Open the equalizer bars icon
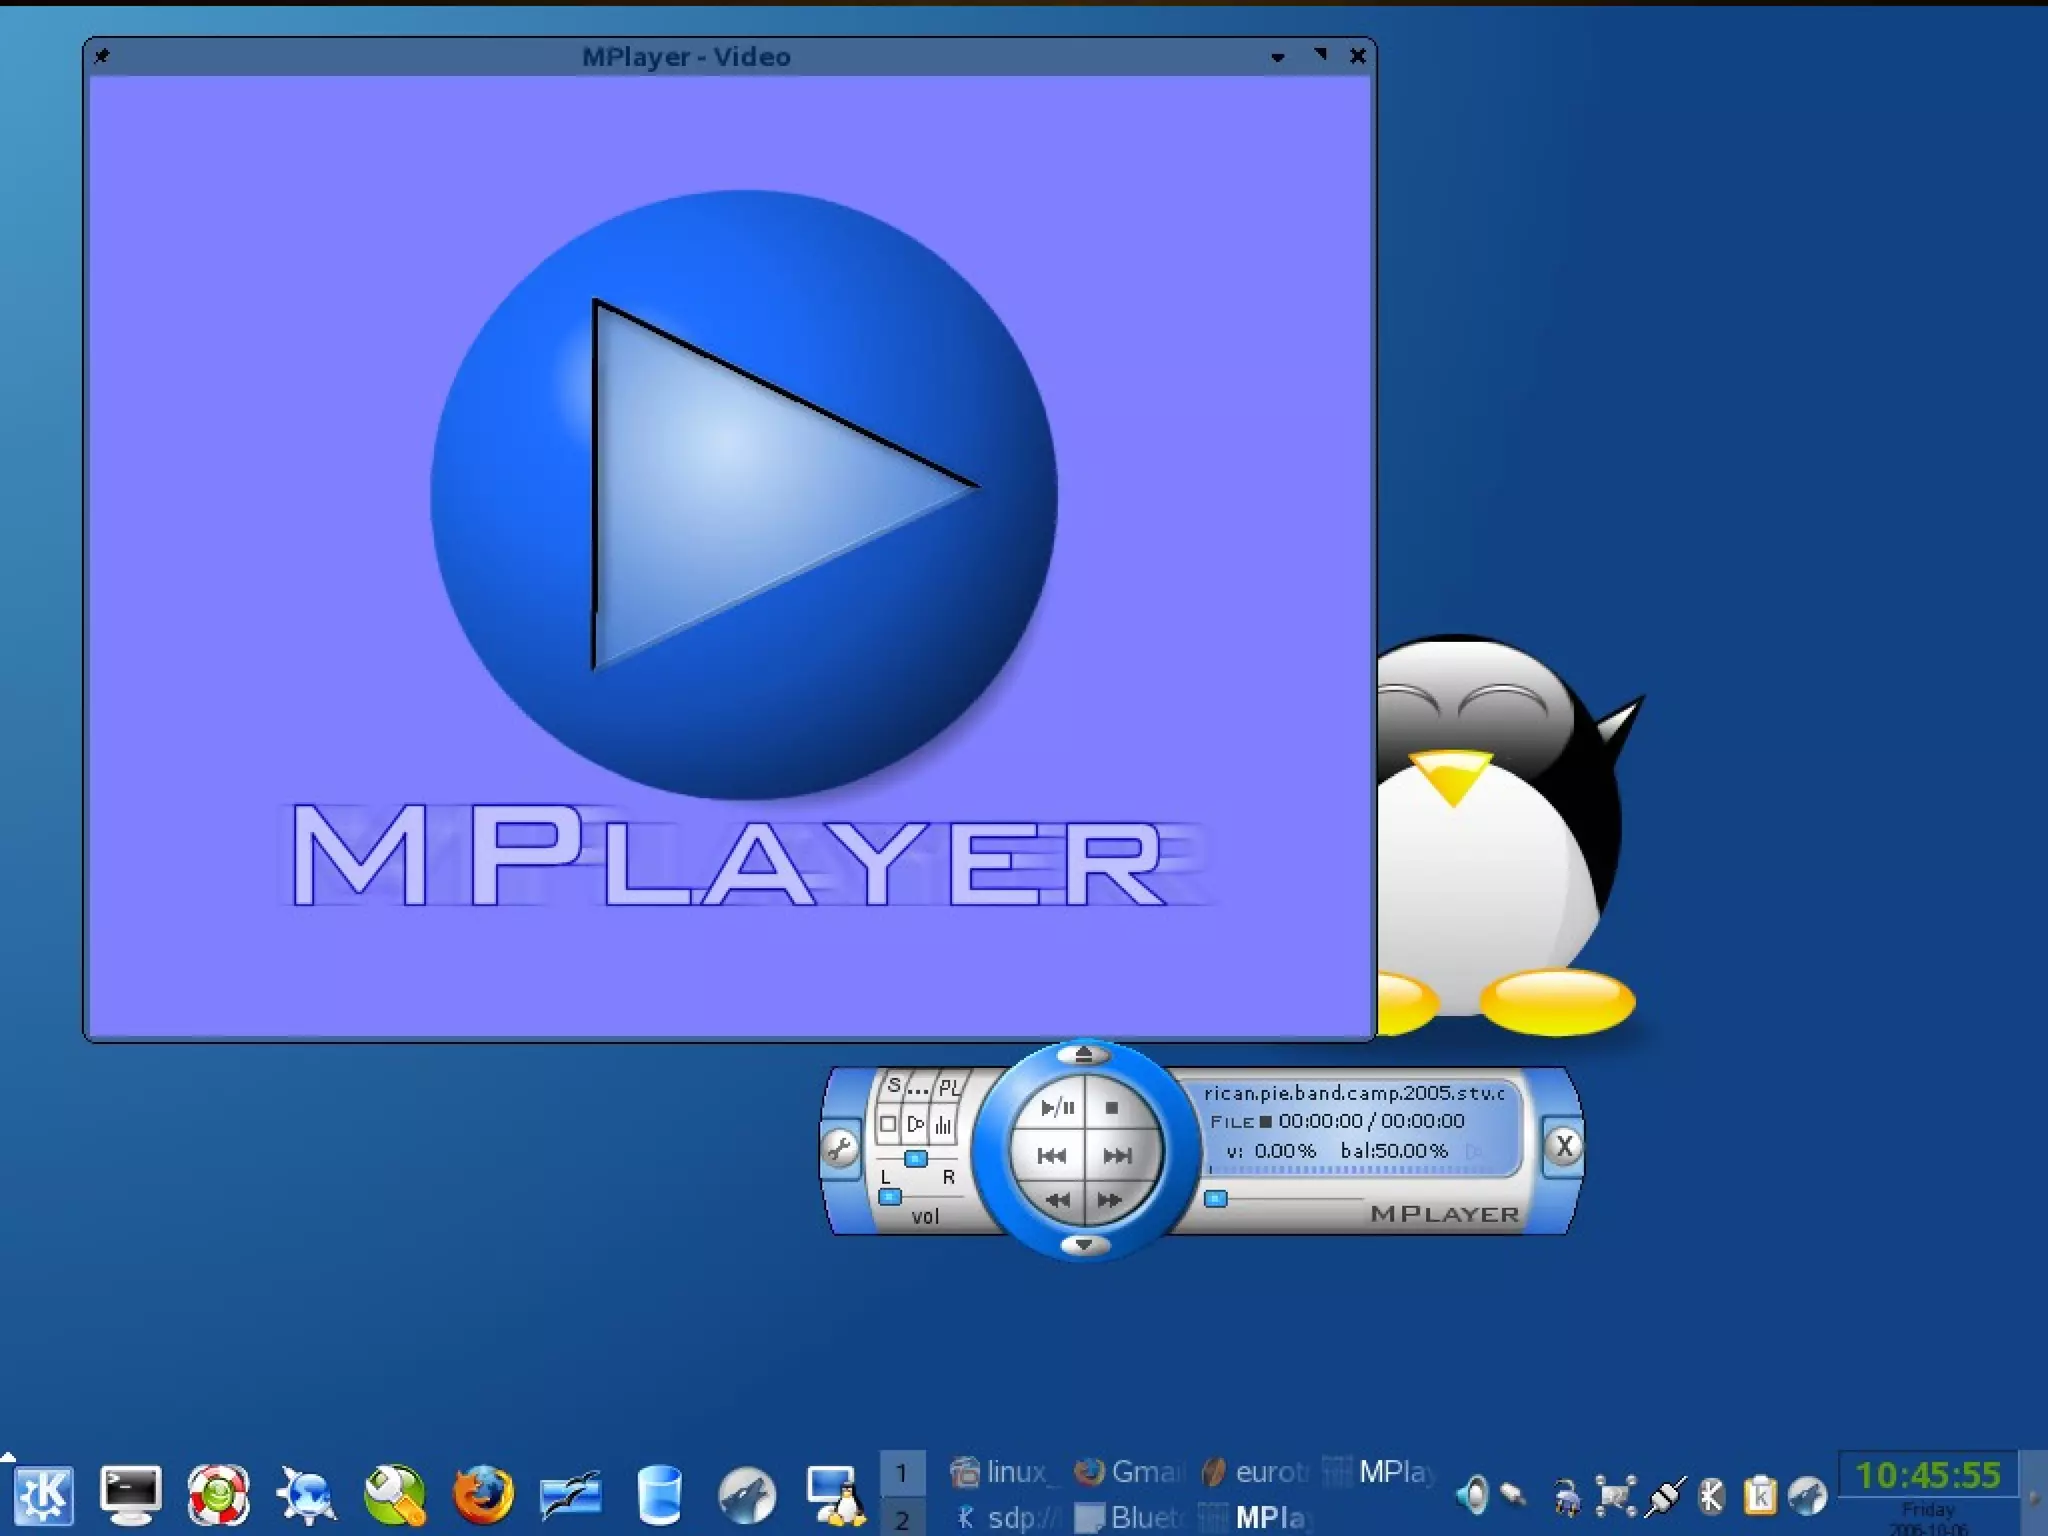Viewport: 2048px width, 1536px height. tap(943, 1126)
